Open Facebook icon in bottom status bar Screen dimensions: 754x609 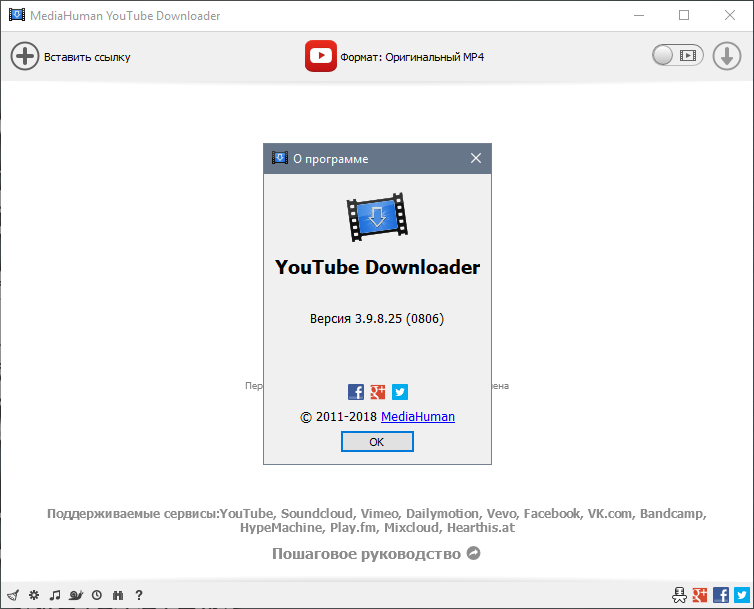(x=721, y=595)
